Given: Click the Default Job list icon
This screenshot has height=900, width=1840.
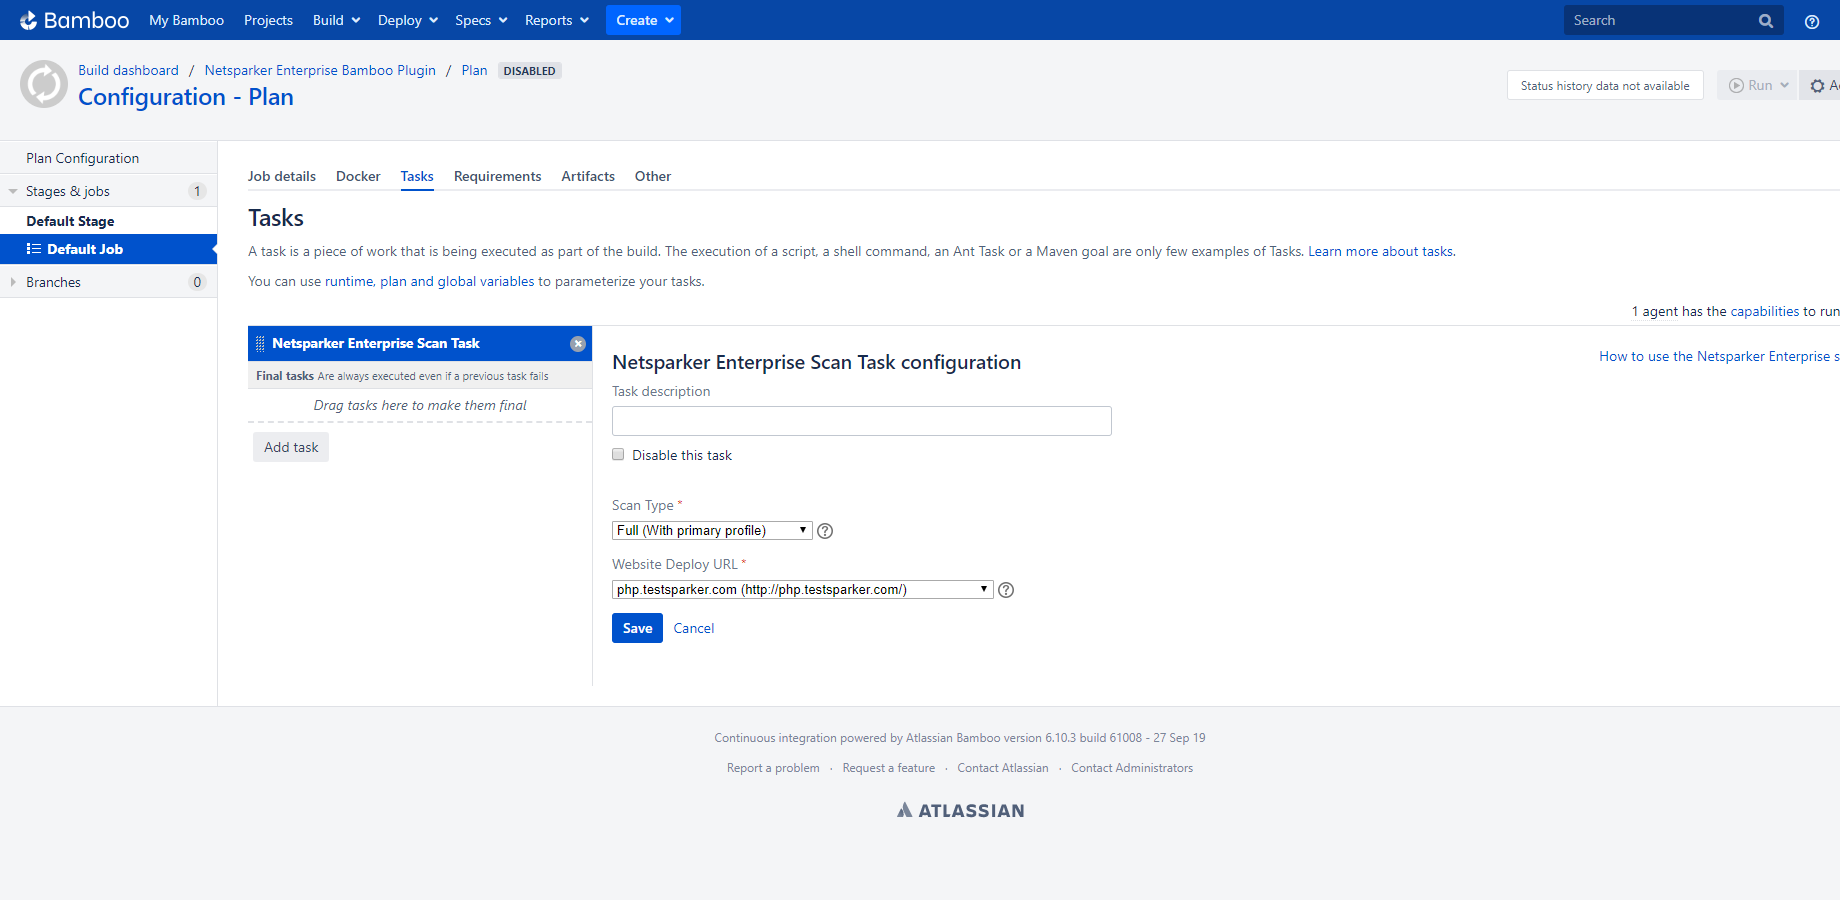Looking at the screenshot, I should pos(34,249).
